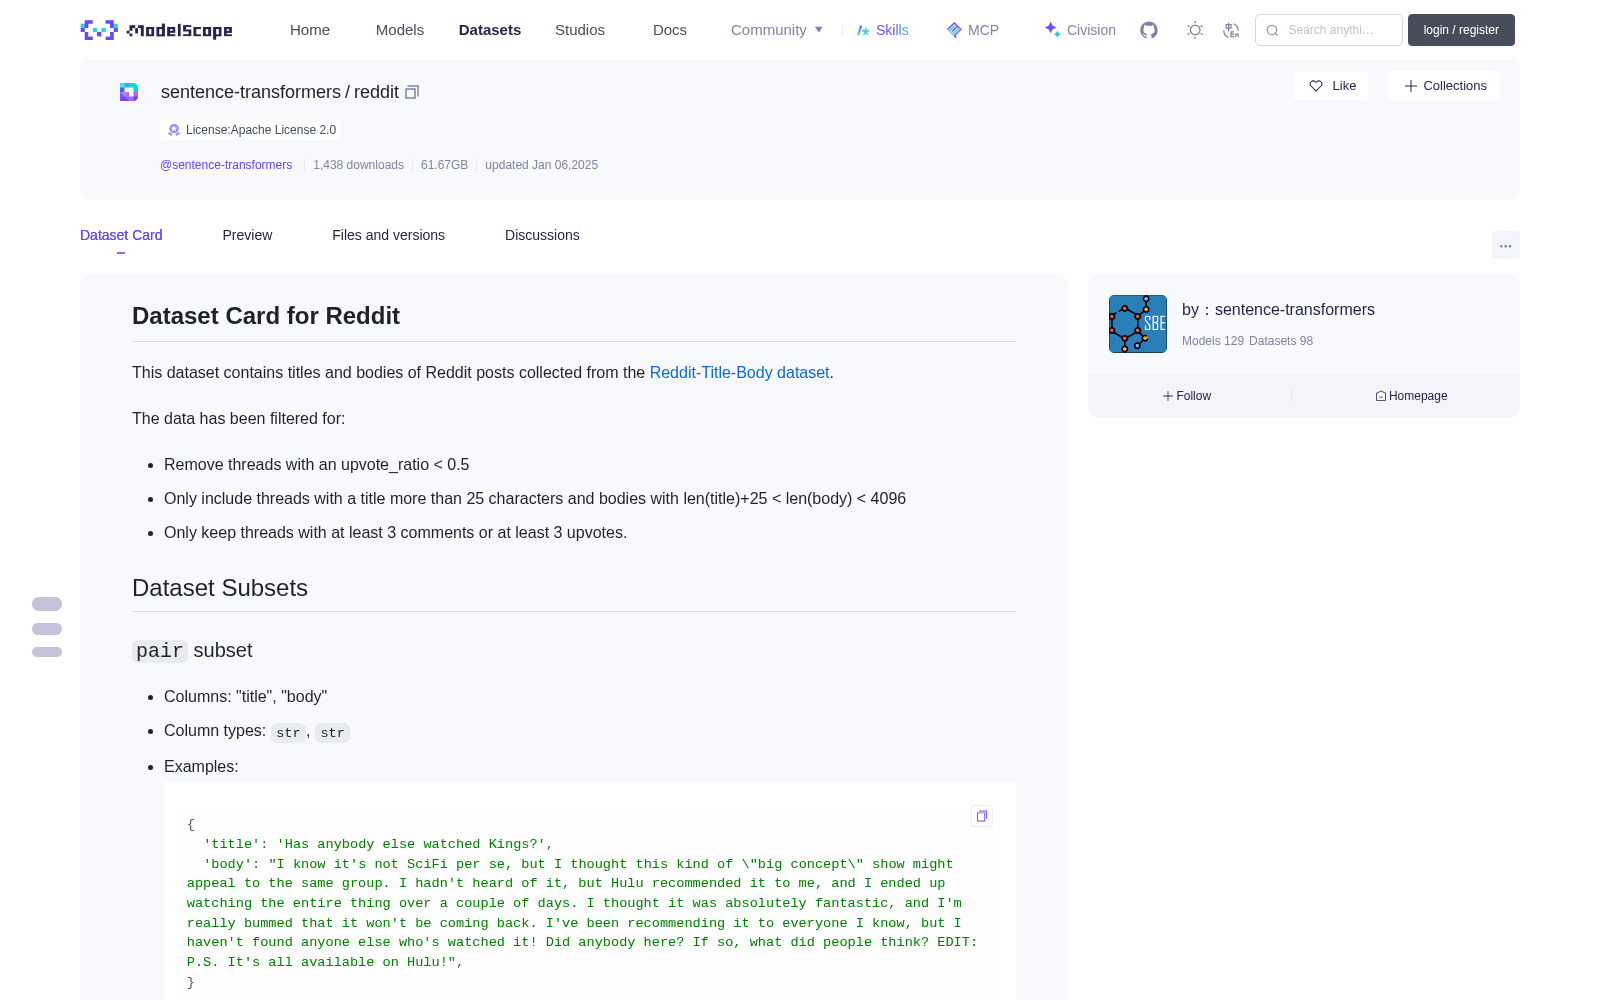The height and width of the screenshot is (1000, 1600).
Task: Copy the dataset name sentence-transformers/reddit
Action: (x=412, y=92)
